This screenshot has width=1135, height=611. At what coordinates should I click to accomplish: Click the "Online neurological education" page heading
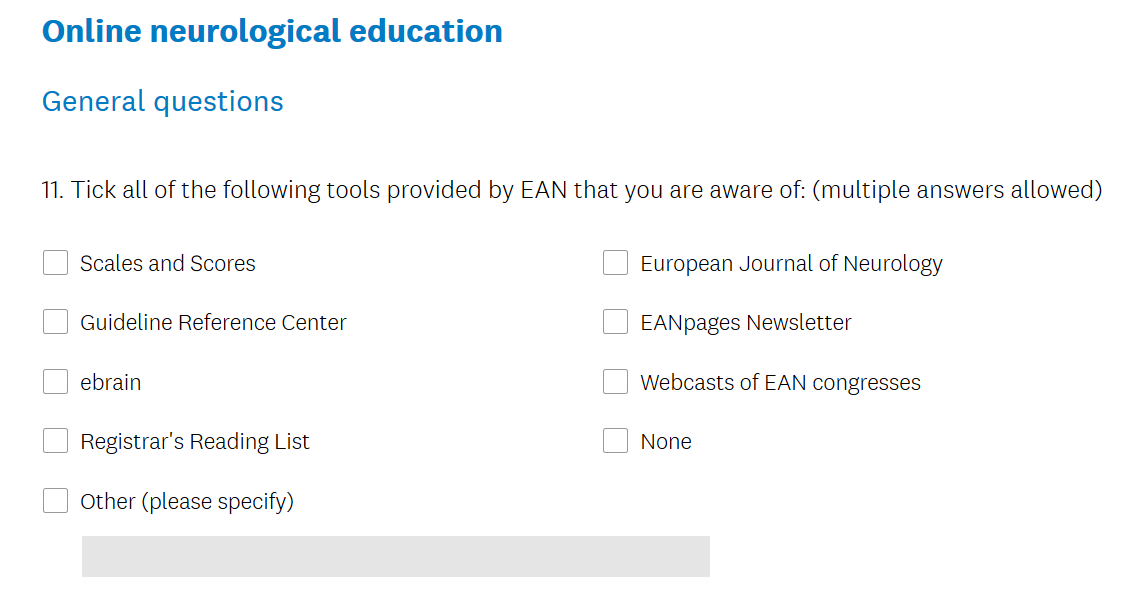[272, 31]
